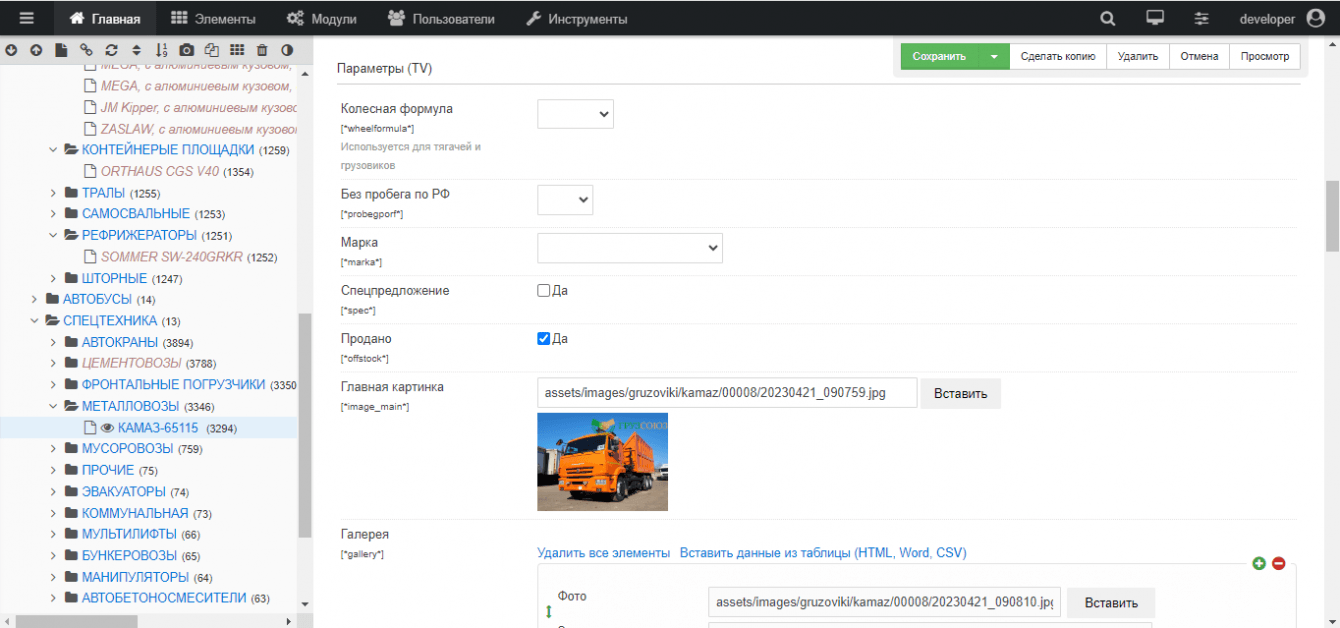
Task: Click the collapse tree arrow-up icon
Action: pos(36,49)
